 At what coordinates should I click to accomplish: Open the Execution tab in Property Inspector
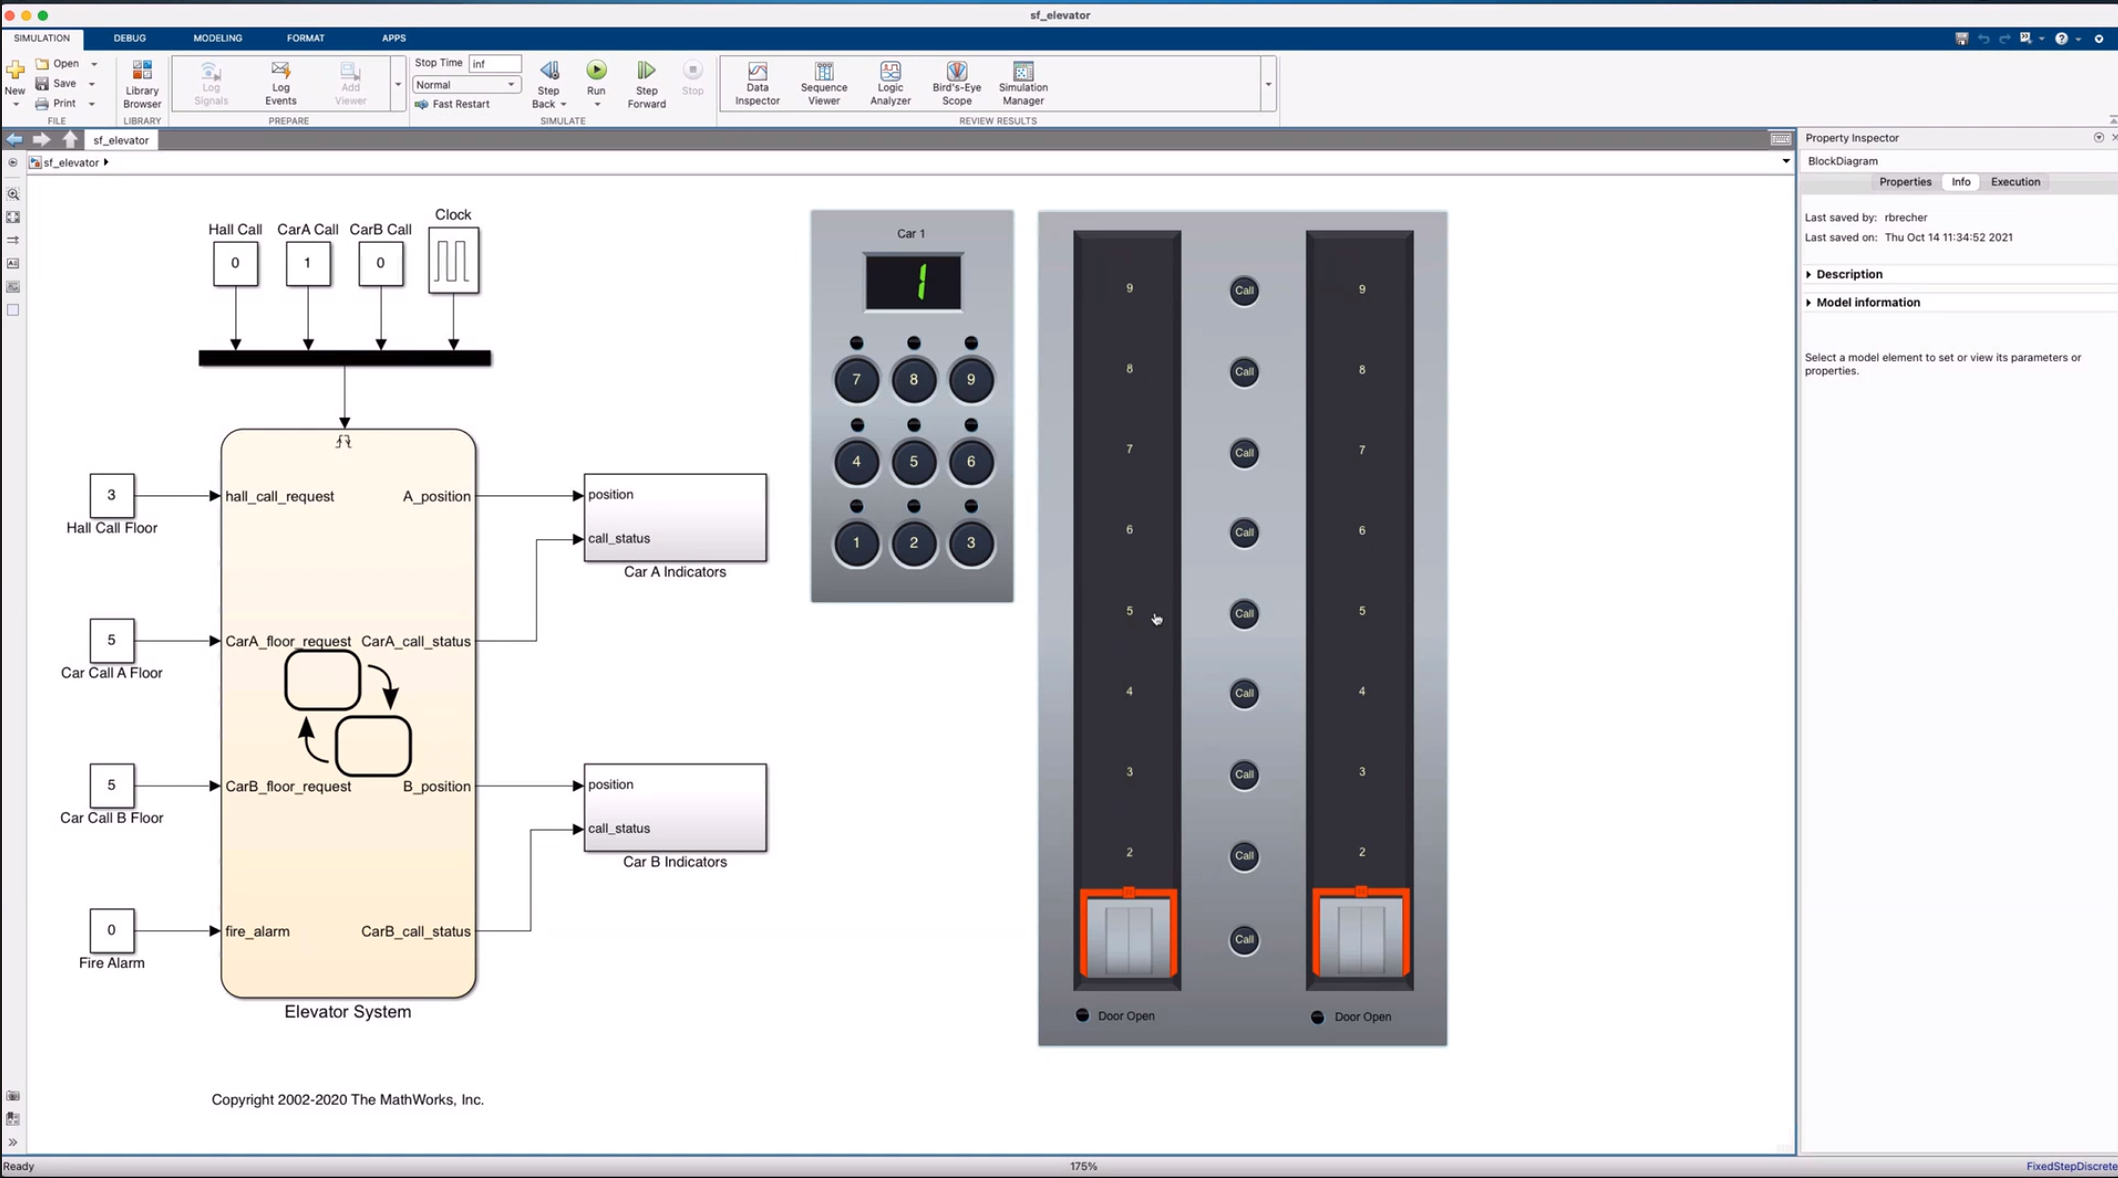pyautogui.click(x=2014, y=182)
